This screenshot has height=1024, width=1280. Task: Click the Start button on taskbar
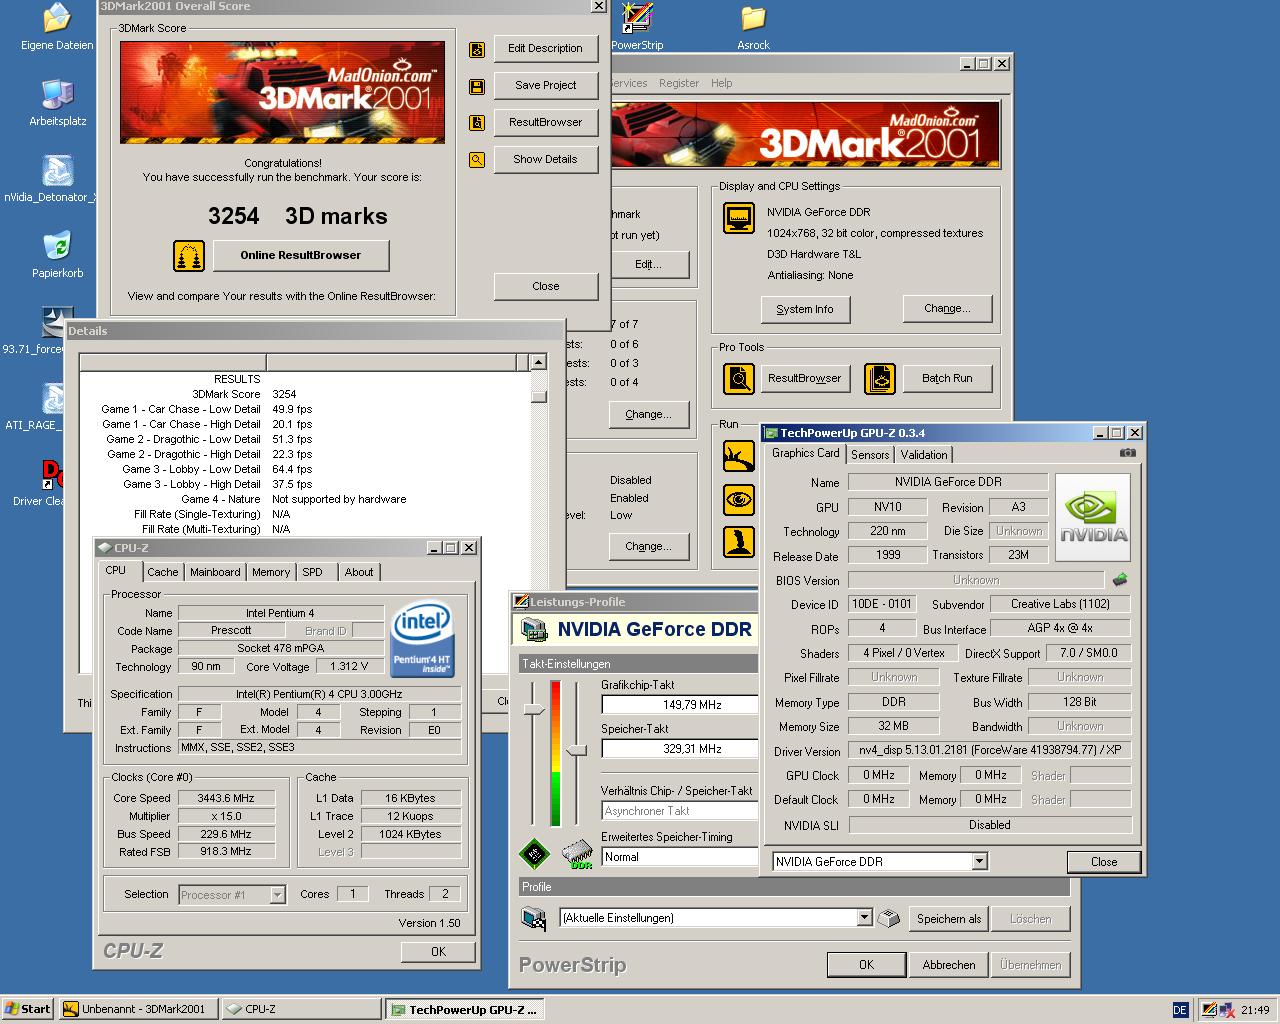coord(28,1010)
